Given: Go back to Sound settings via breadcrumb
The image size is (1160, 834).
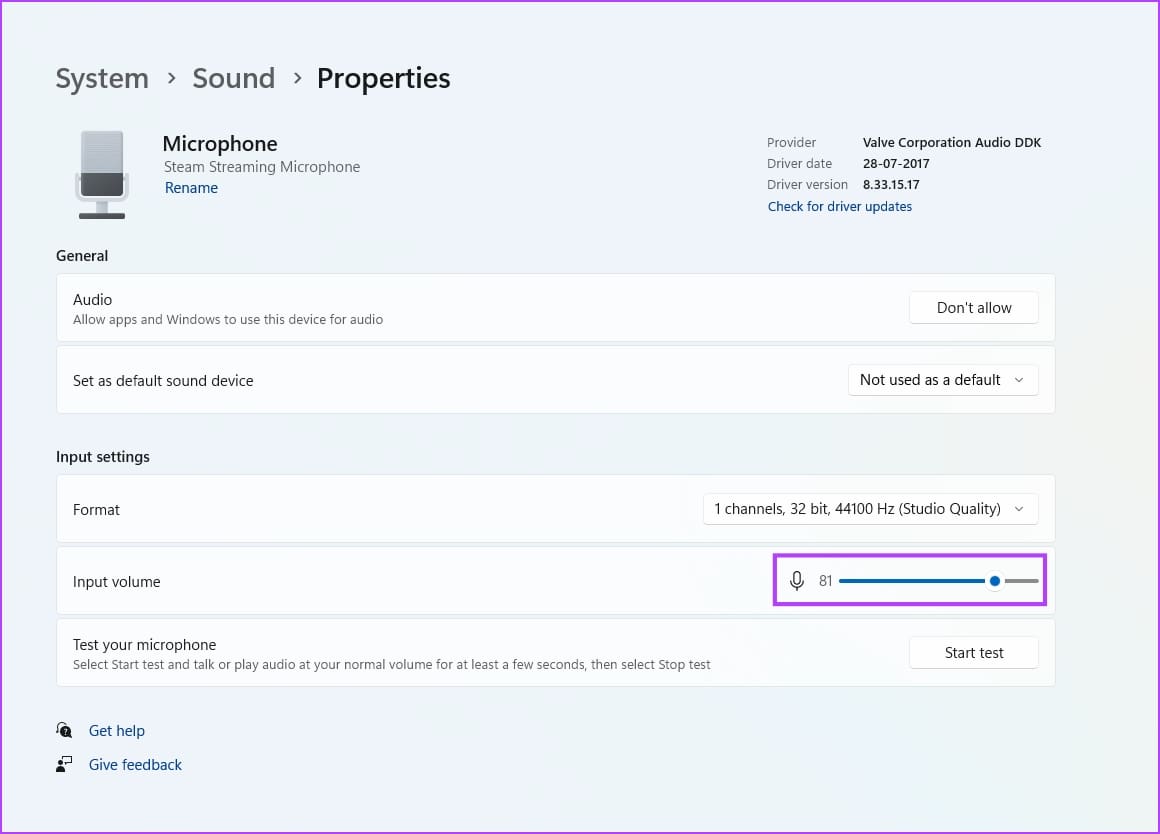Looking at the screenshot, I should point(233,78).
